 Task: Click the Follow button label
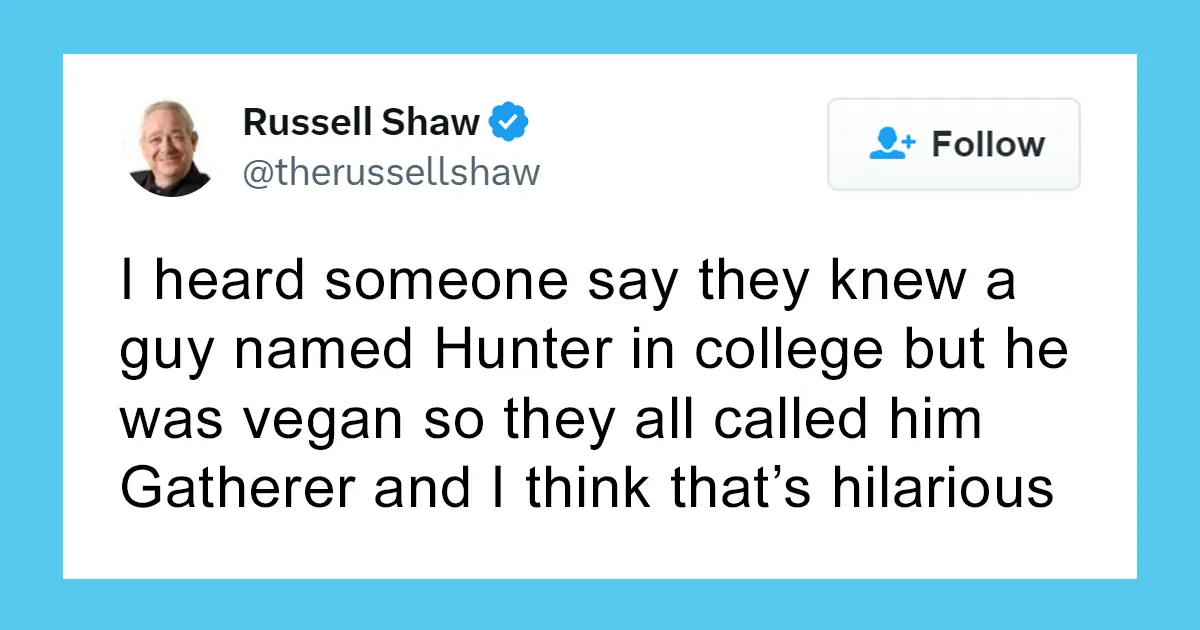coord(988,144)
